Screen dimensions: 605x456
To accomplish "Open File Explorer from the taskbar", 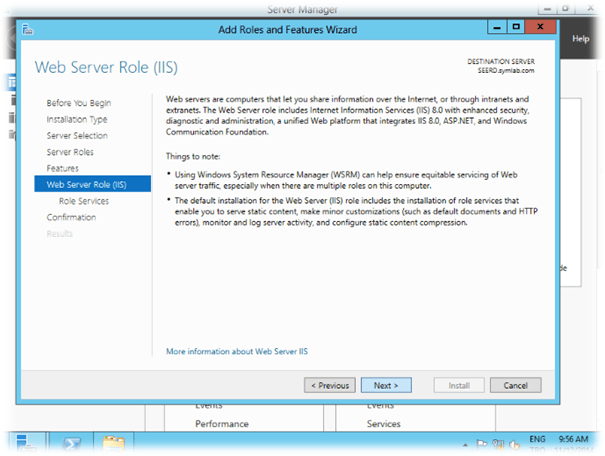I will pyautogui.click(x=113, y=441).
